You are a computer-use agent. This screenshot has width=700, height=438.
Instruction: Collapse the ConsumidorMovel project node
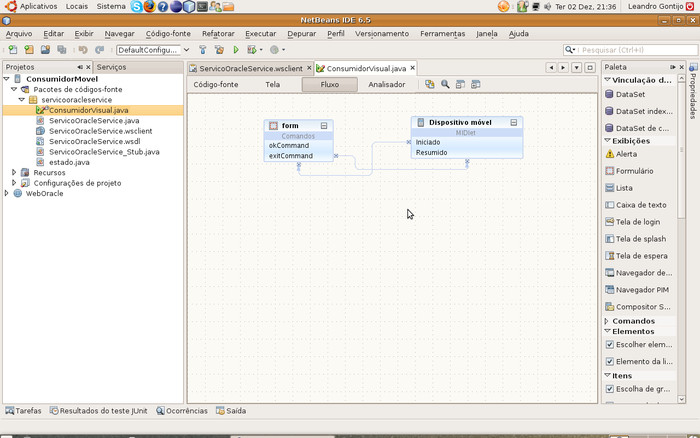coord(7,79)
